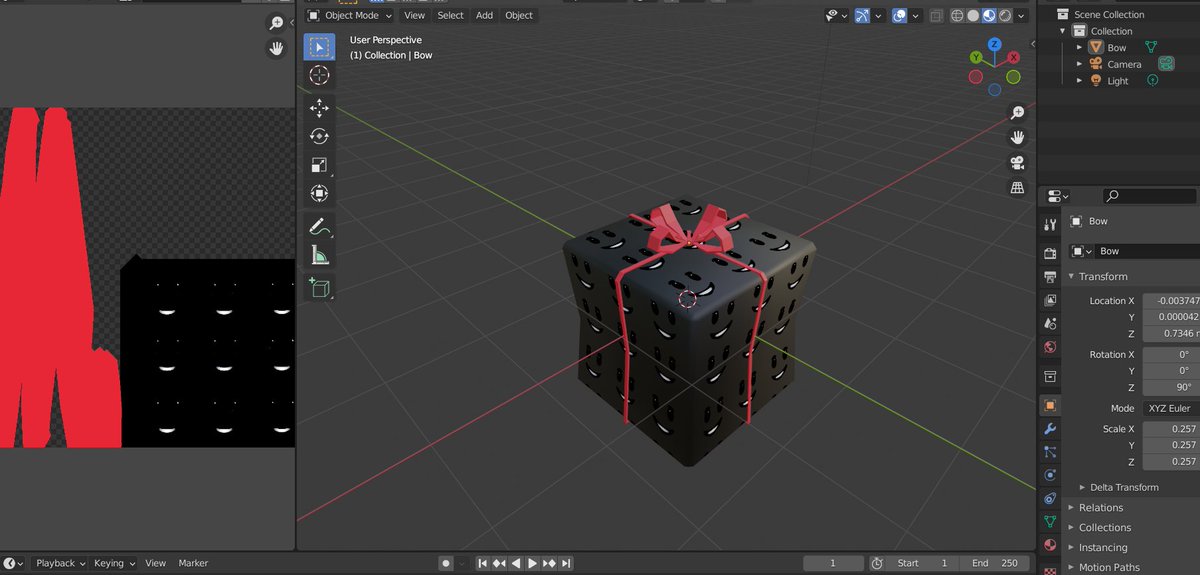This screenshot has width=1200, height=575.
Task: Open the Scene properties tab
Action: (1049, 324)
